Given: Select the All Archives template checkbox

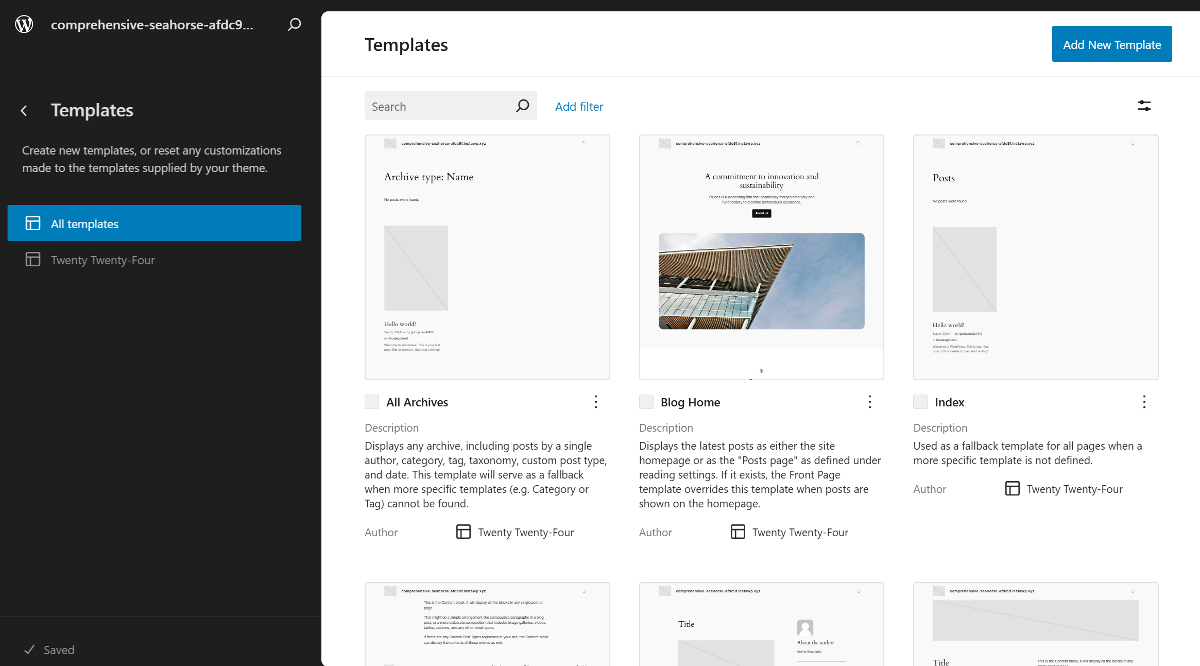Looking at the screenshot, I should point(372,402).
